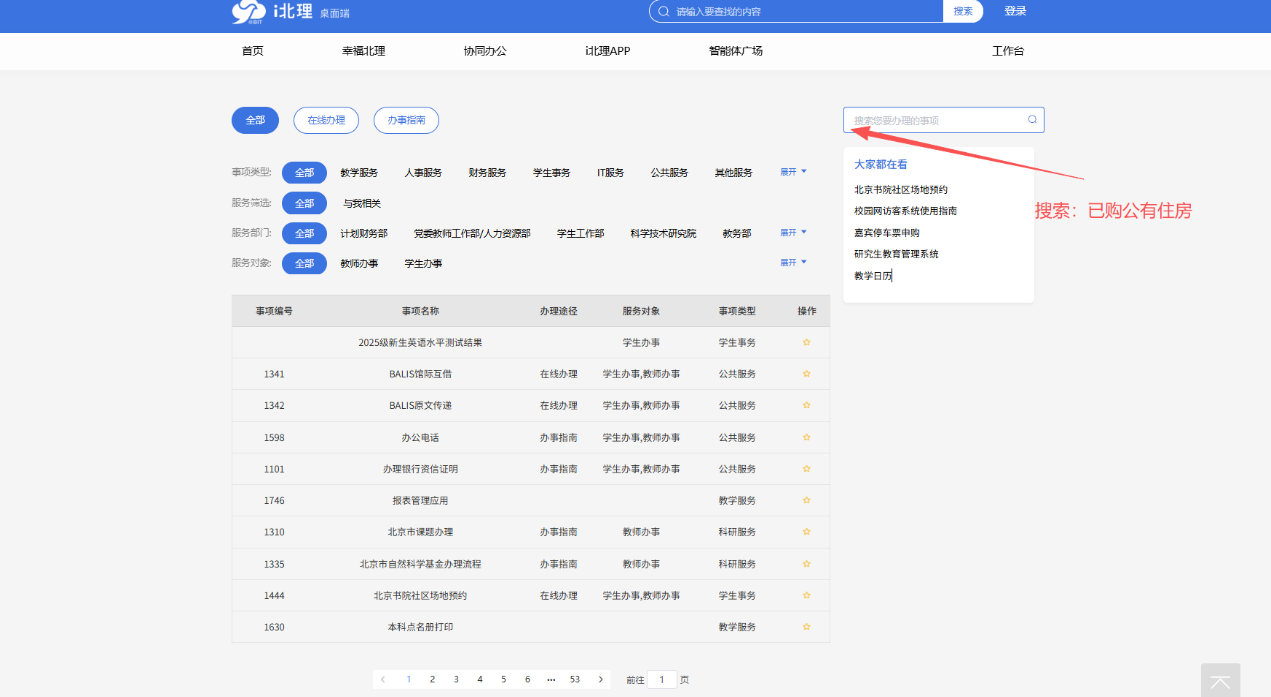Screen dimensions: 1271x697
Task: Click the page number jump input field
Action: [x=661, y=679]
